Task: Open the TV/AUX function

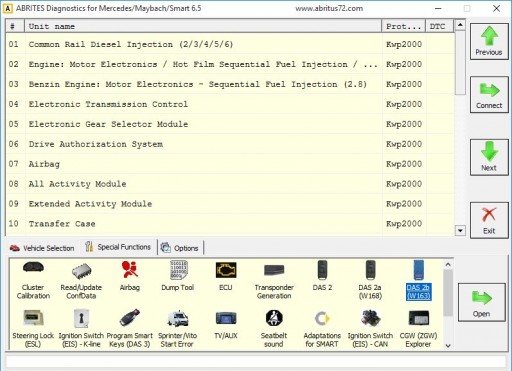Action: 226,325
